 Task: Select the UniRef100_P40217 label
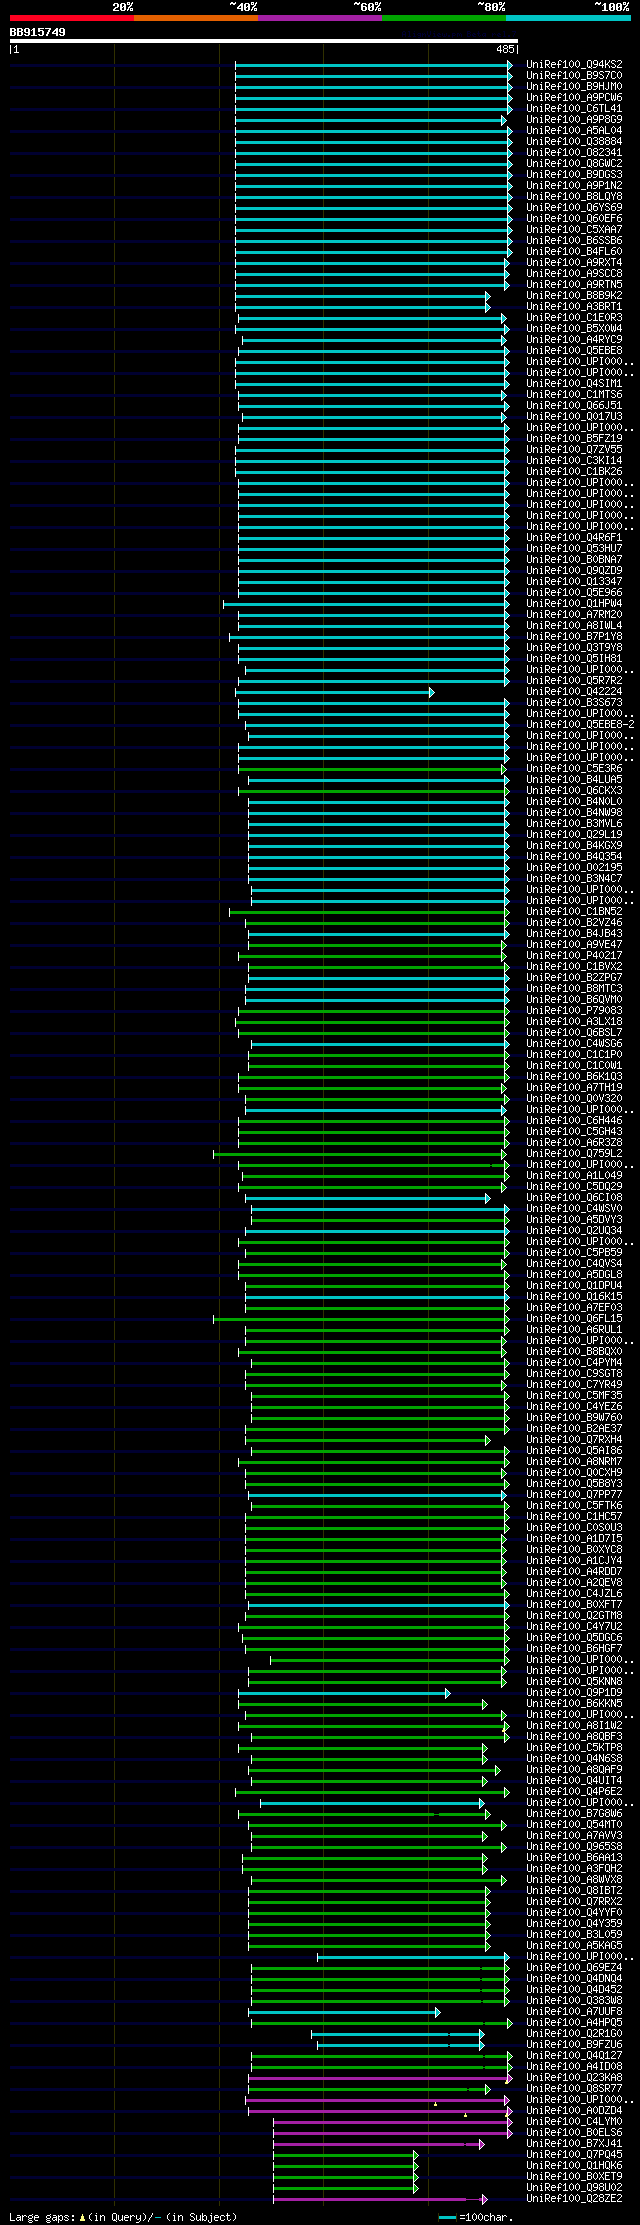(574, 955)
